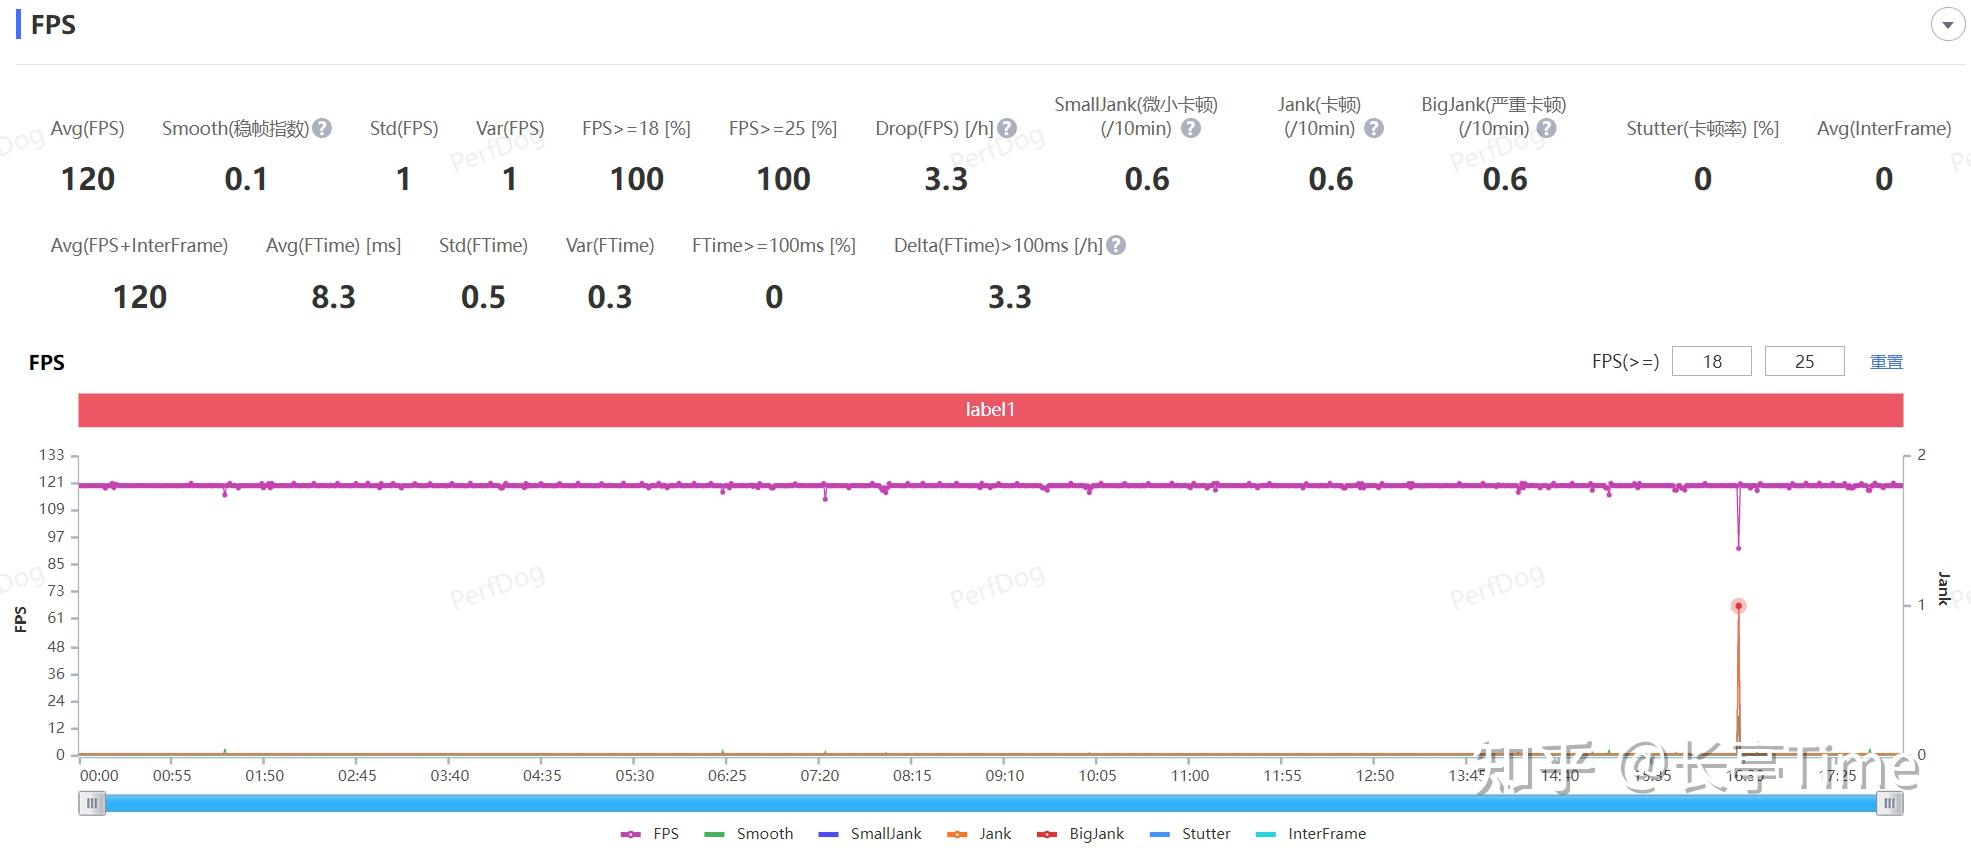Toggle Stutter series in legend

[x=1190, y=833]
